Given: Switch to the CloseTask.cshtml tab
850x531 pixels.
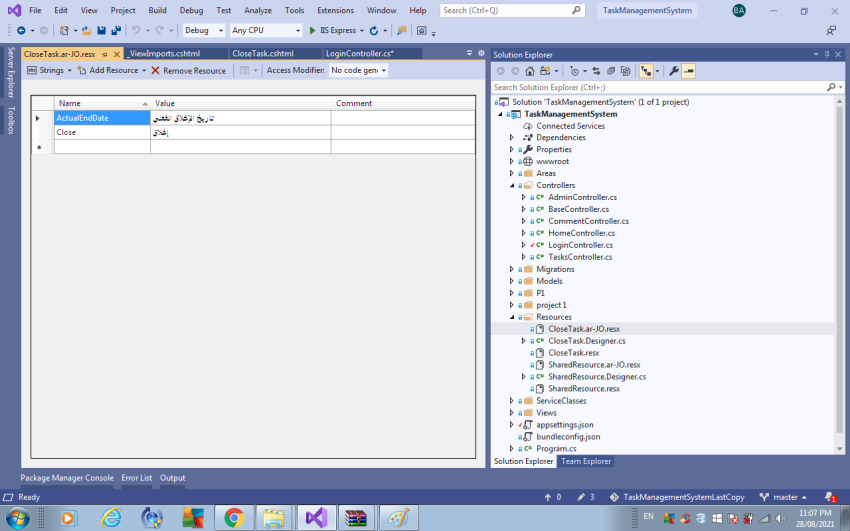Looking at the screenshot, I should [263, 54].
